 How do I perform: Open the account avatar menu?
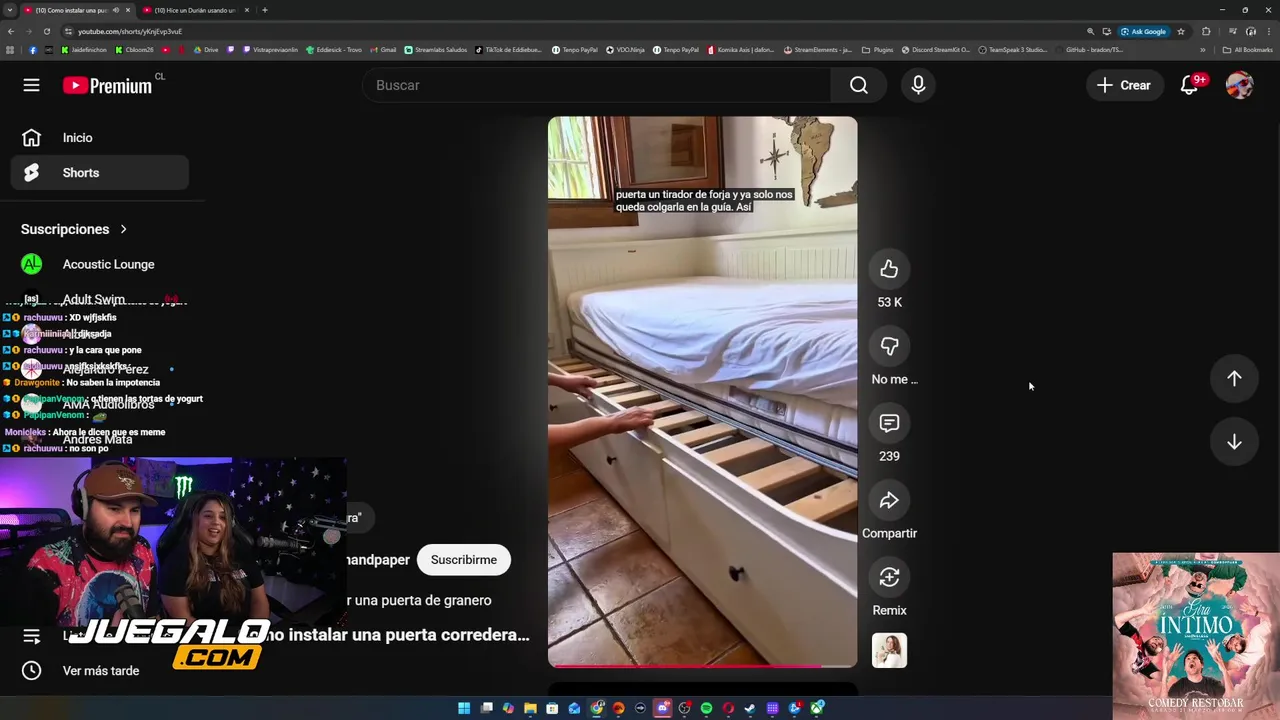pos(1239,85)
